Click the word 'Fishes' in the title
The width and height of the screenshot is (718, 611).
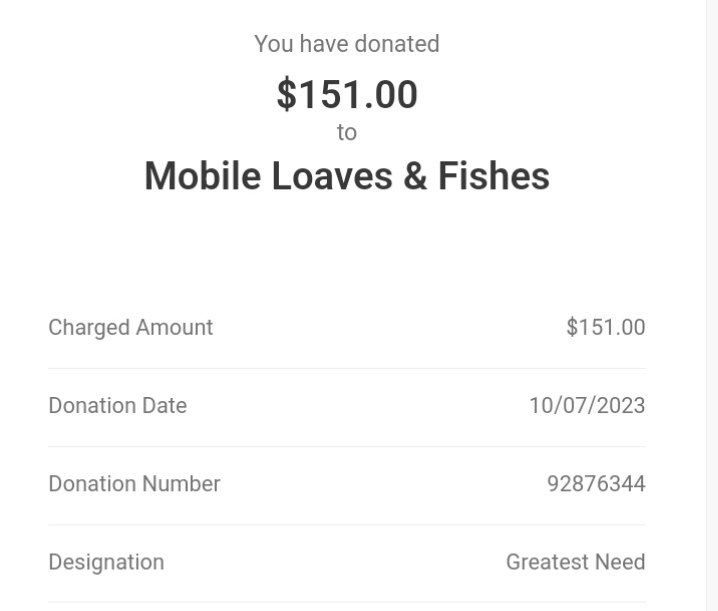click(x=494, y=176)
